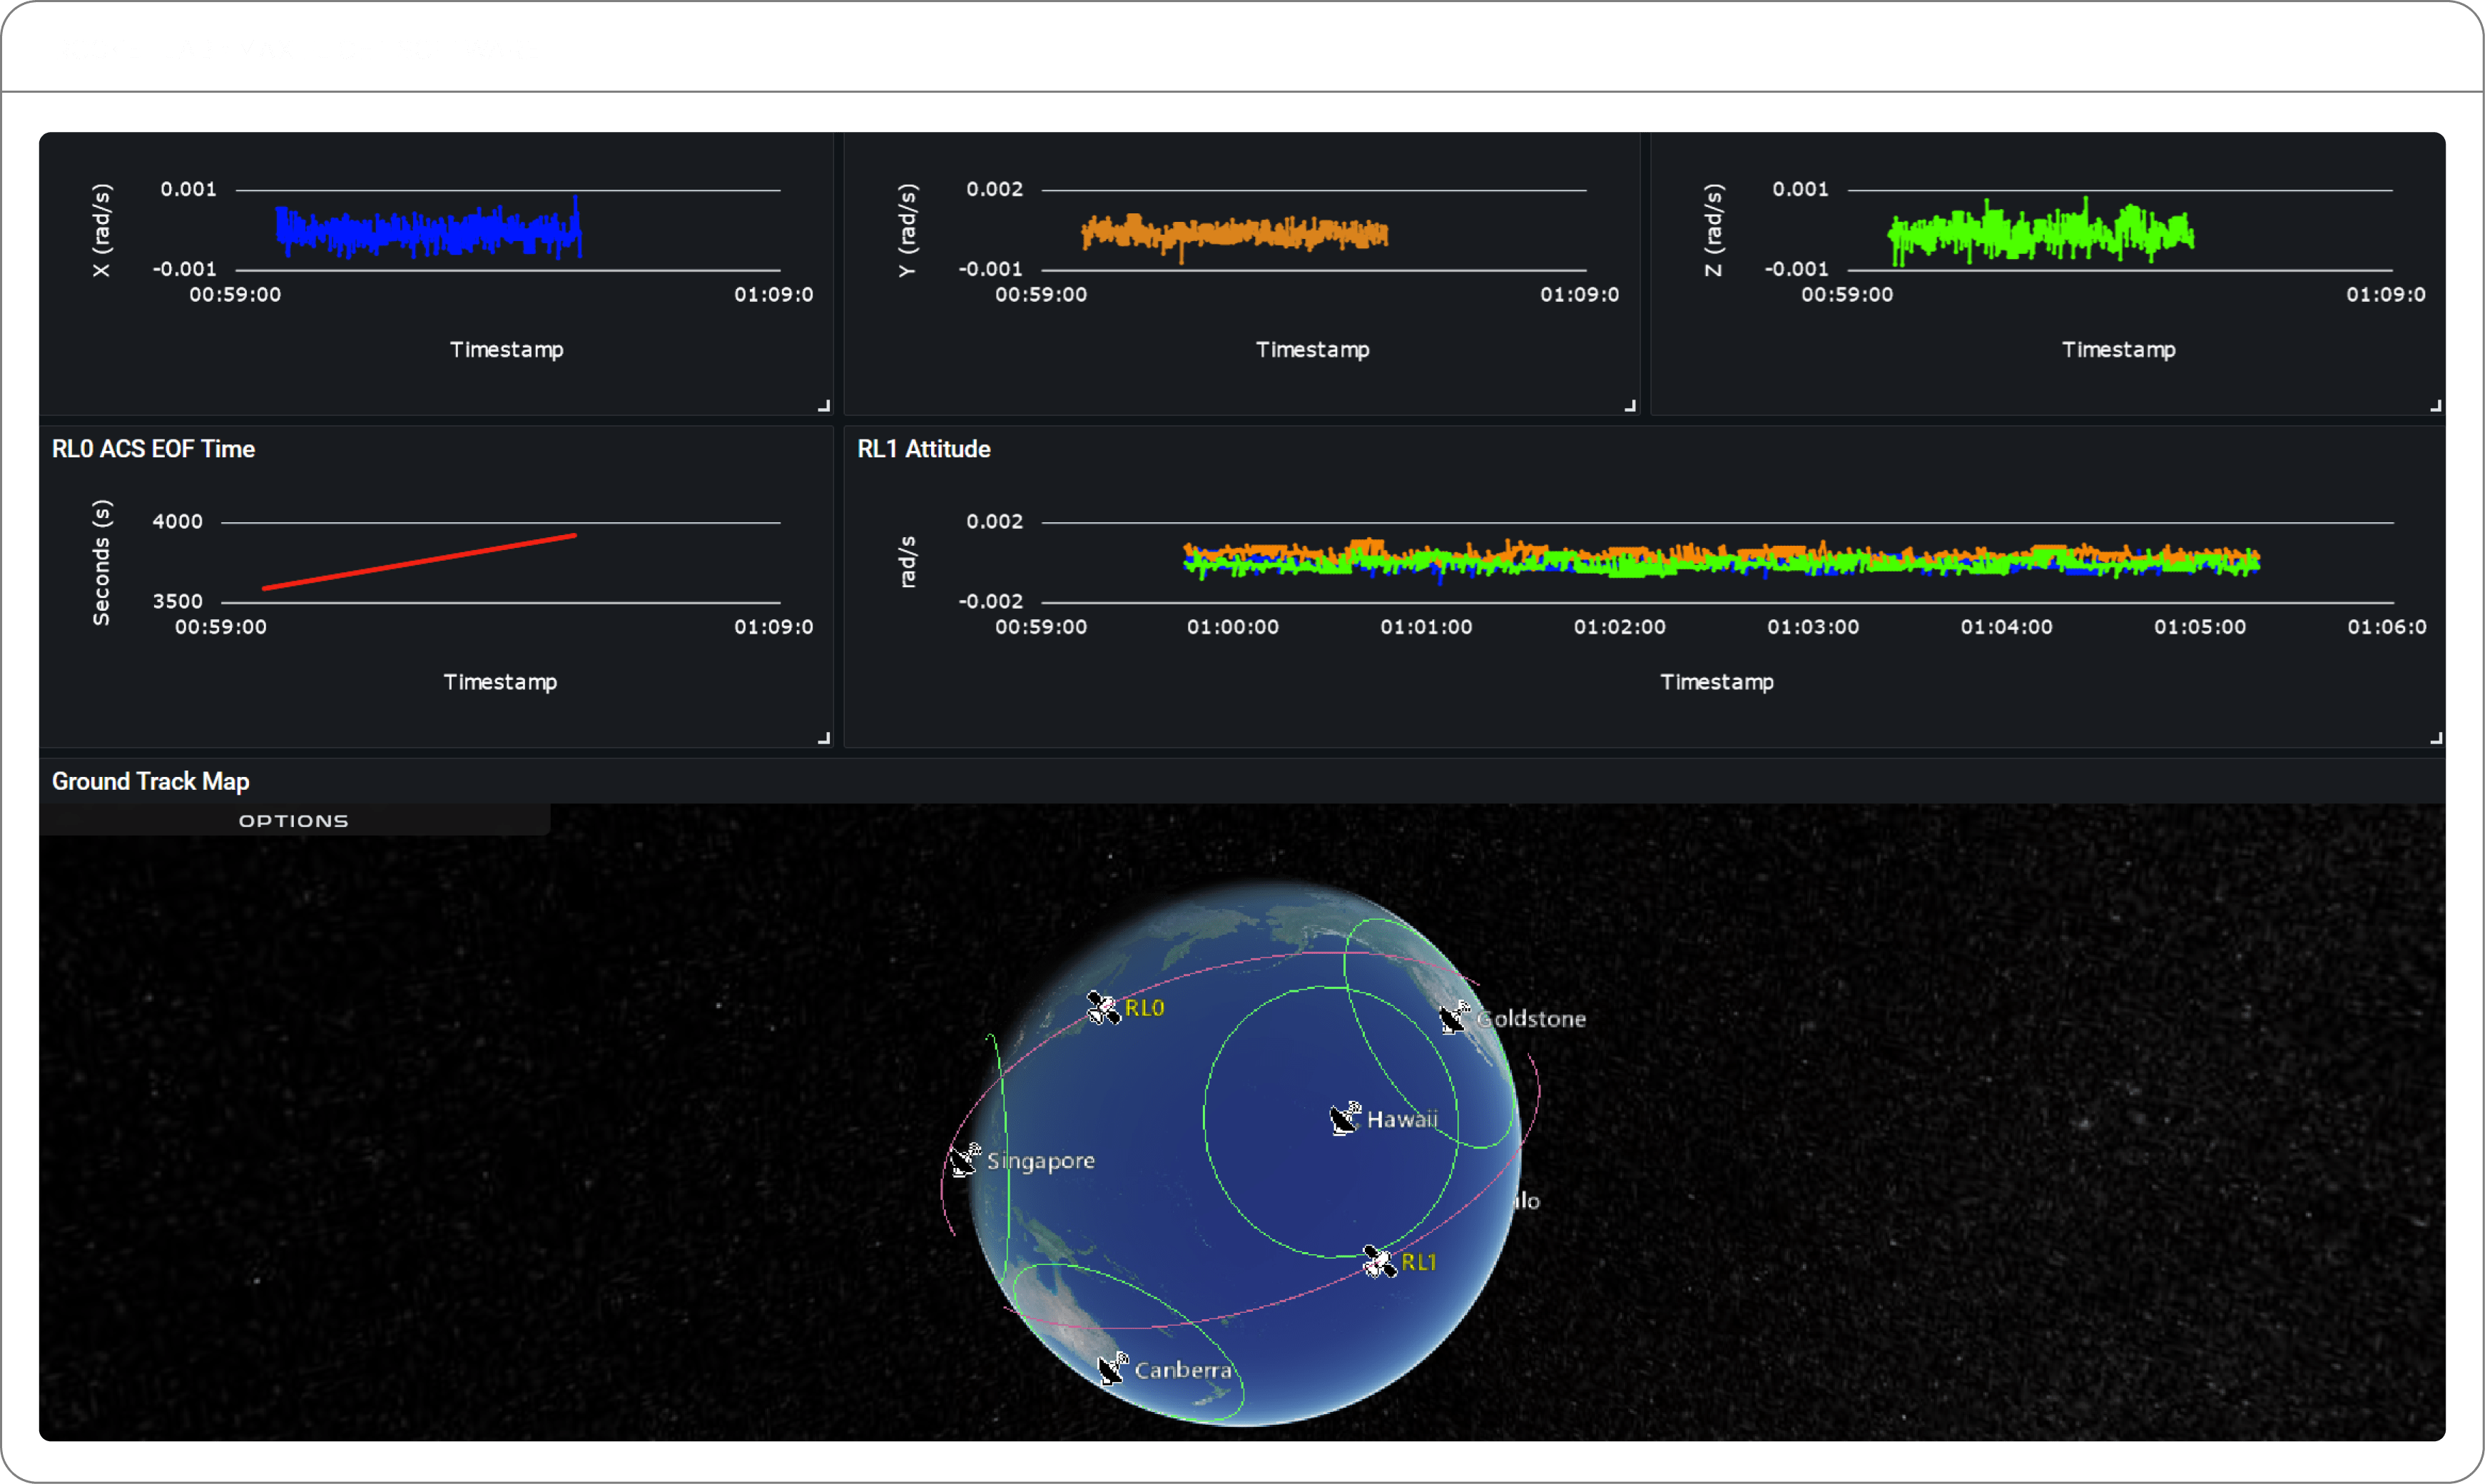
Task: Select the RL0 satellite icon on globe
Action: coord(1103,1008)
